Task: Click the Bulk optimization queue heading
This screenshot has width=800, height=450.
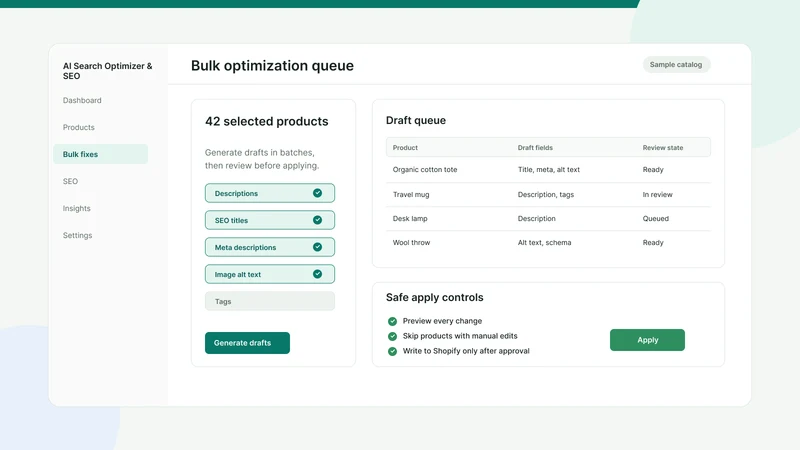Action: 272,66
